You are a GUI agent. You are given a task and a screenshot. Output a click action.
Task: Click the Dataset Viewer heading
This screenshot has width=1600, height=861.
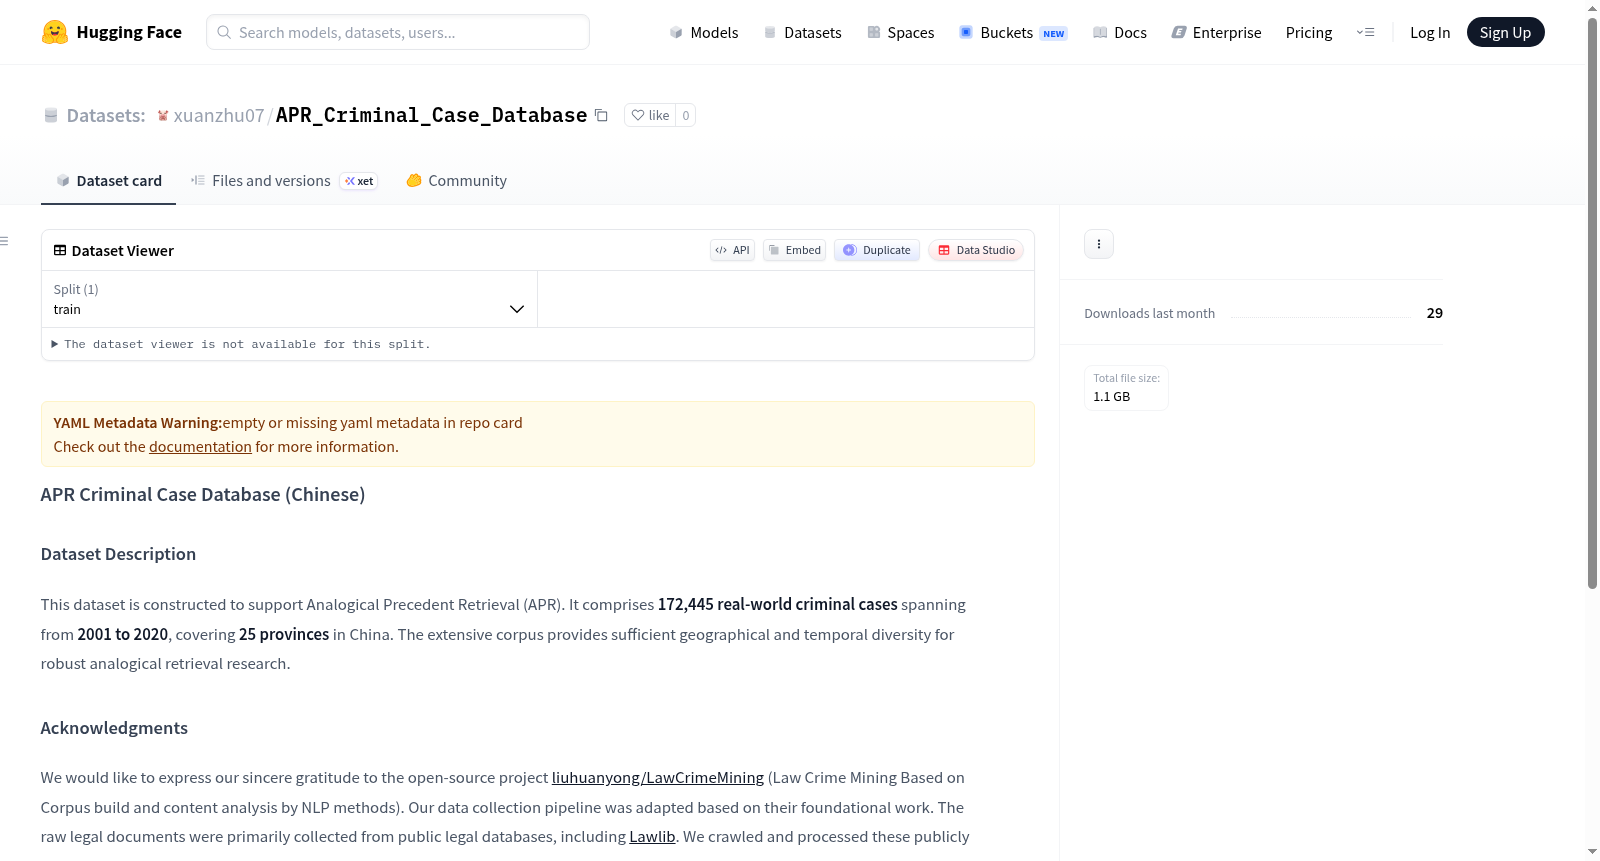coord(123,251)
